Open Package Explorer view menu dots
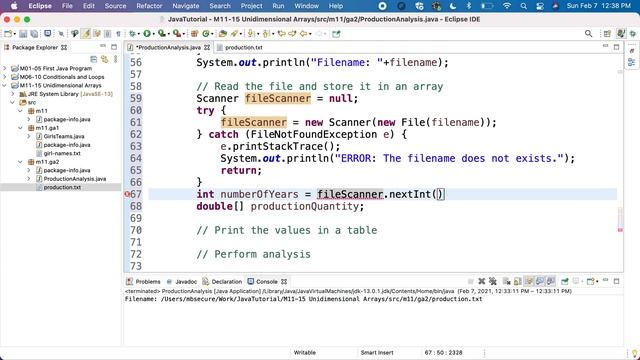The height and width of the screenshot is (360, 640). click(116, 59)
